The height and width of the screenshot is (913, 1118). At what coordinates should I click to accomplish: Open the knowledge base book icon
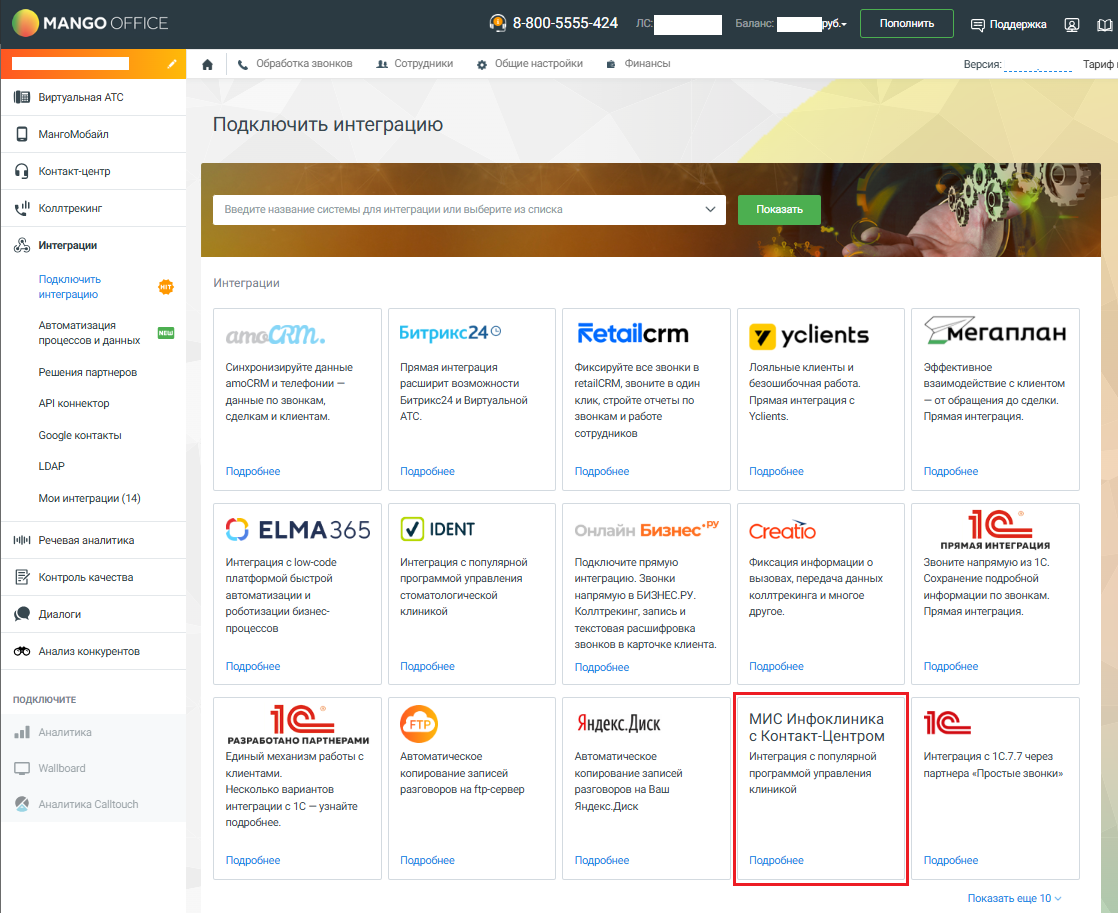click(x=1104, y=25)
